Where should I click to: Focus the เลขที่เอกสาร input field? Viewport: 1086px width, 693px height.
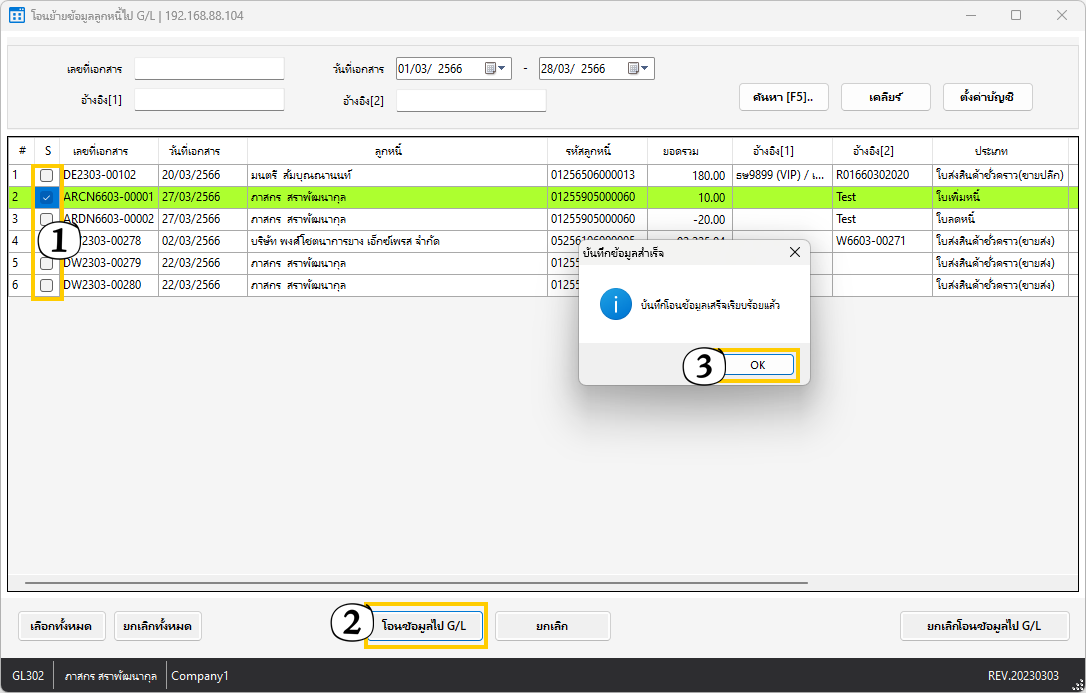click(x=209, y=69)
